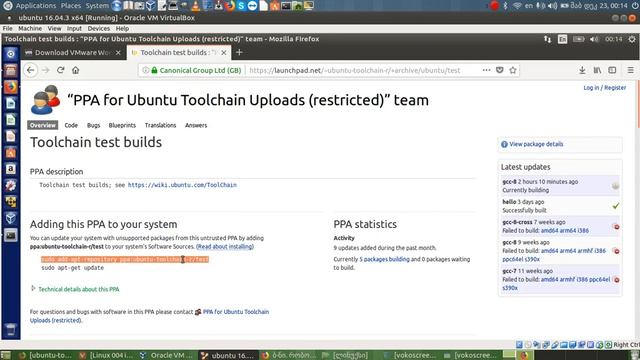
Task: Go to Firefox home page
Action: [76, 70]
